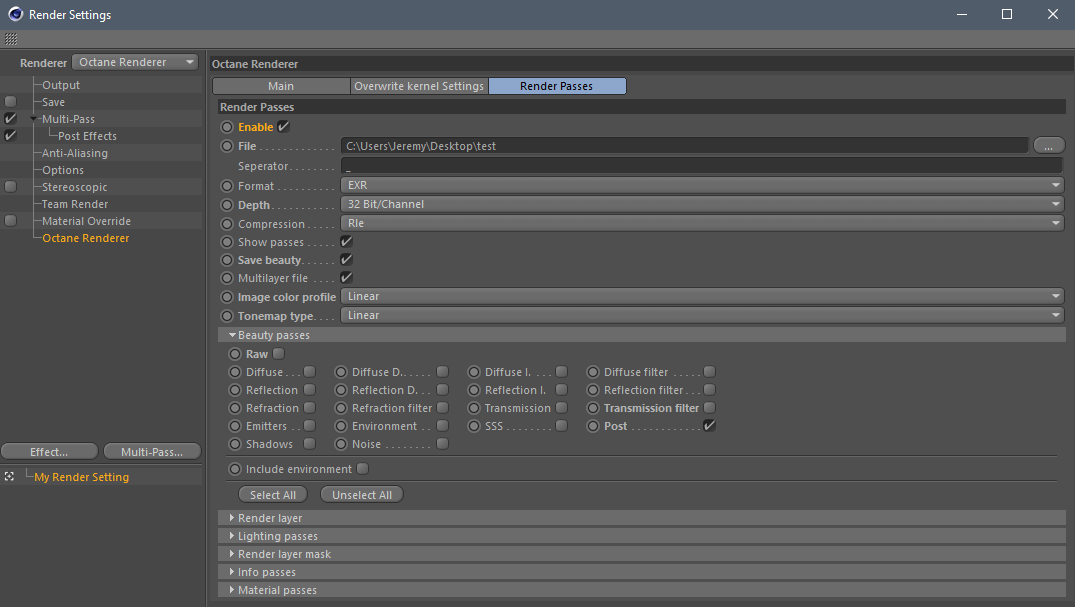Enable the Raw beauty pass checkbox
This screenshot has width=1075, height=607.
pos(278,353)
